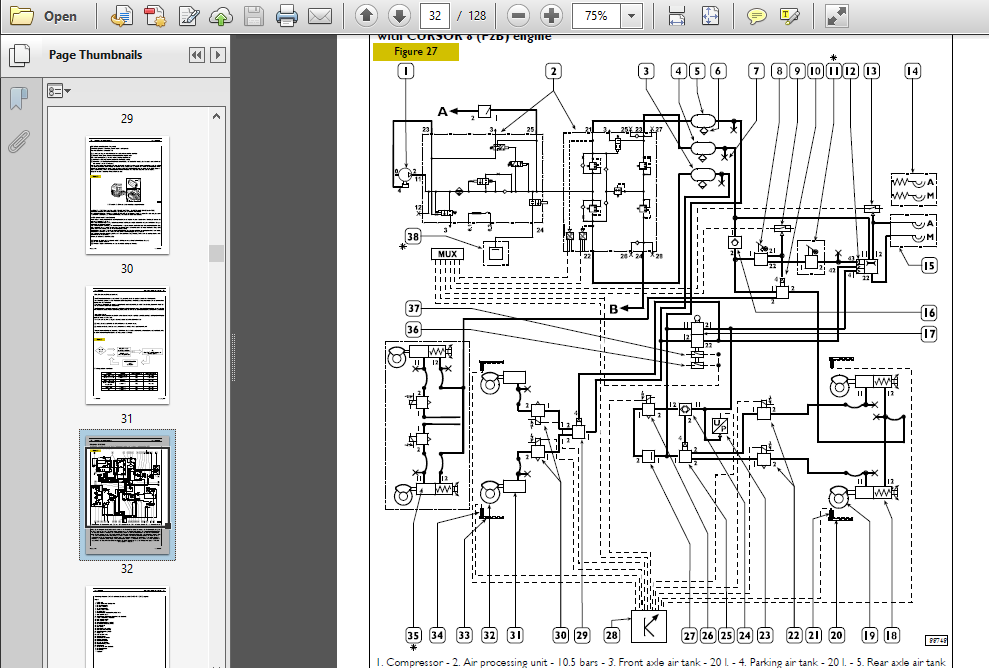The image size is (989, 668).
Task: Click callout number 35 in diagram
Action: (x=413, y=635)
